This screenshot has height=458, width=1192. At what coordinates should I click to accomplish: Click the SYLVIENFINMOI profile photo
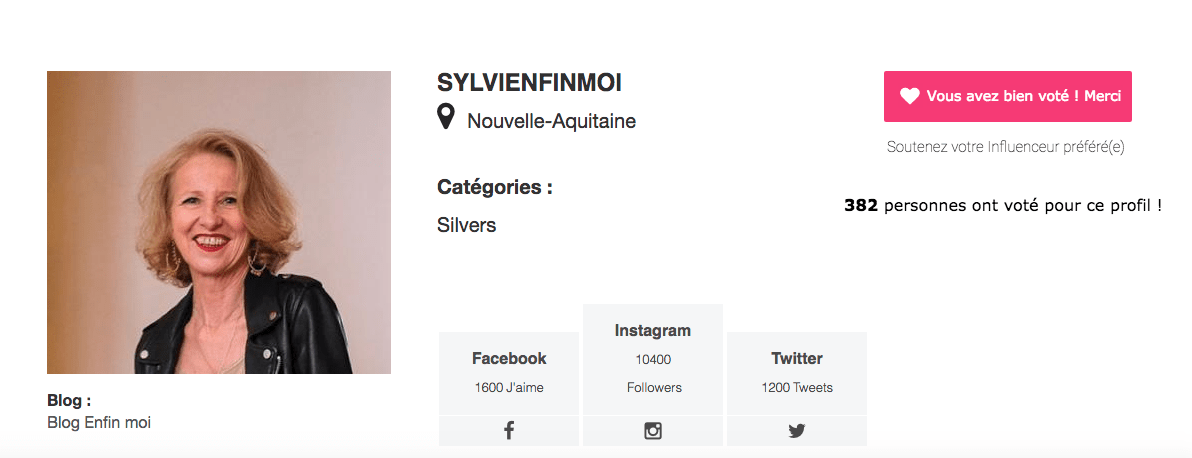(x=219, y=222)
